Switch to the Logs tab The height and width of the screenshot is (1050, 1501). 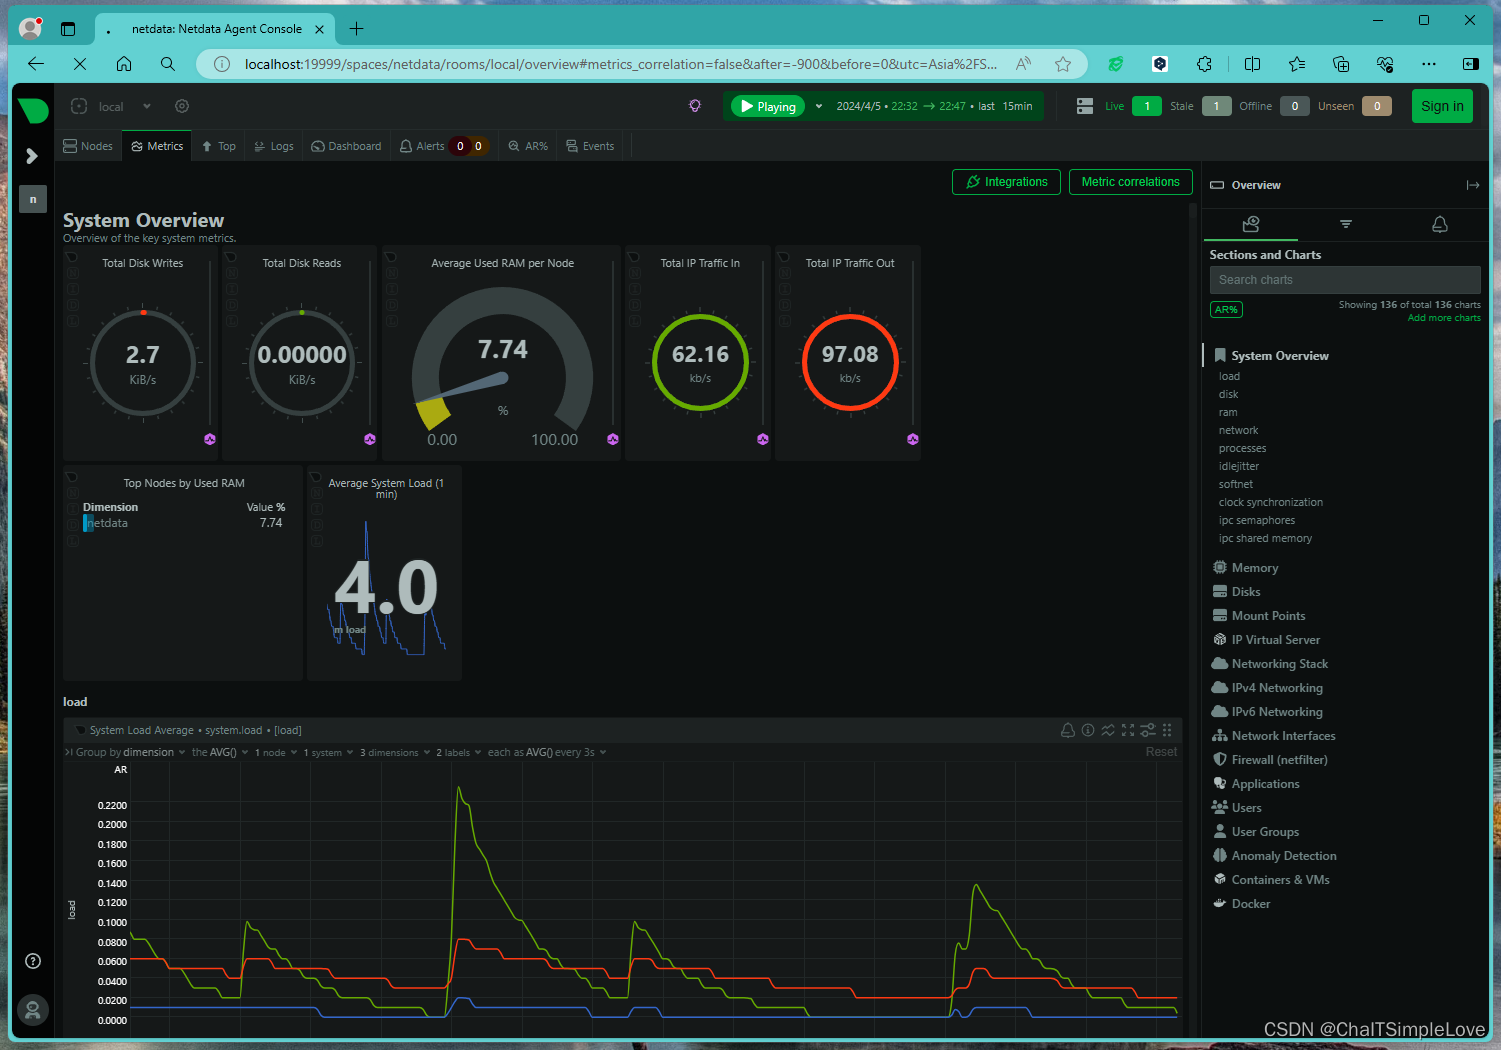click(x=273, y=146)
